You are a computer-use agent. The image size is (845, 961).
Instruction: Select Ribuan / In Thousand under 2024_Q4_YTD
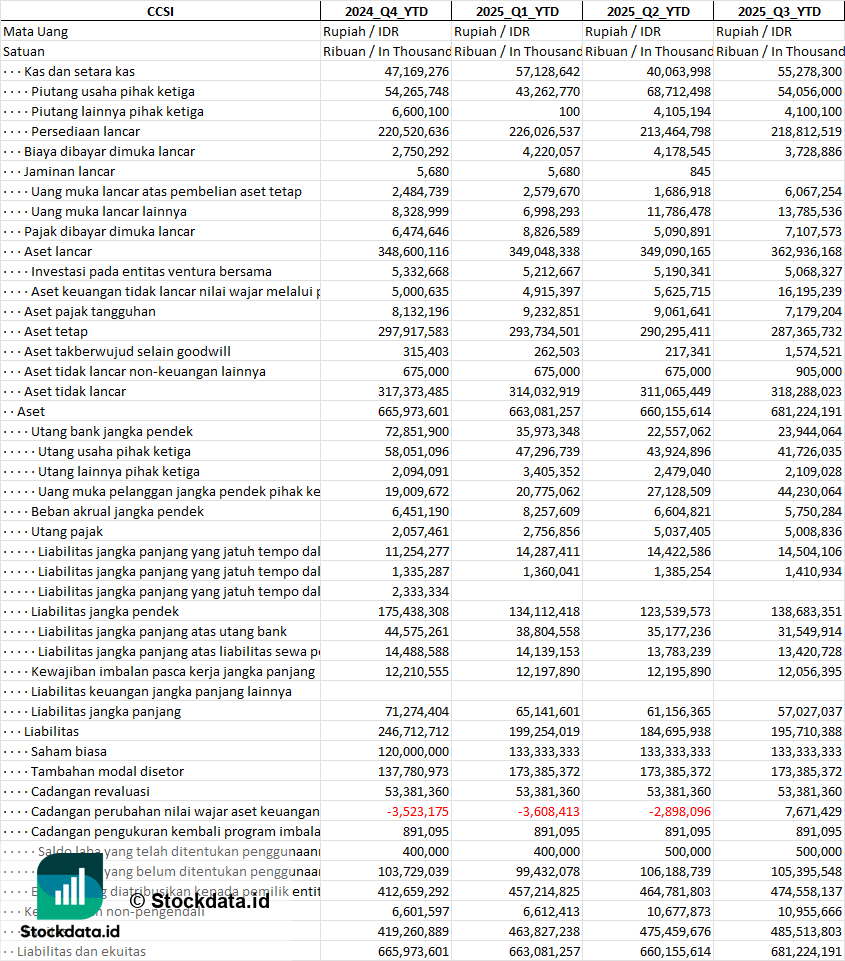387,51
